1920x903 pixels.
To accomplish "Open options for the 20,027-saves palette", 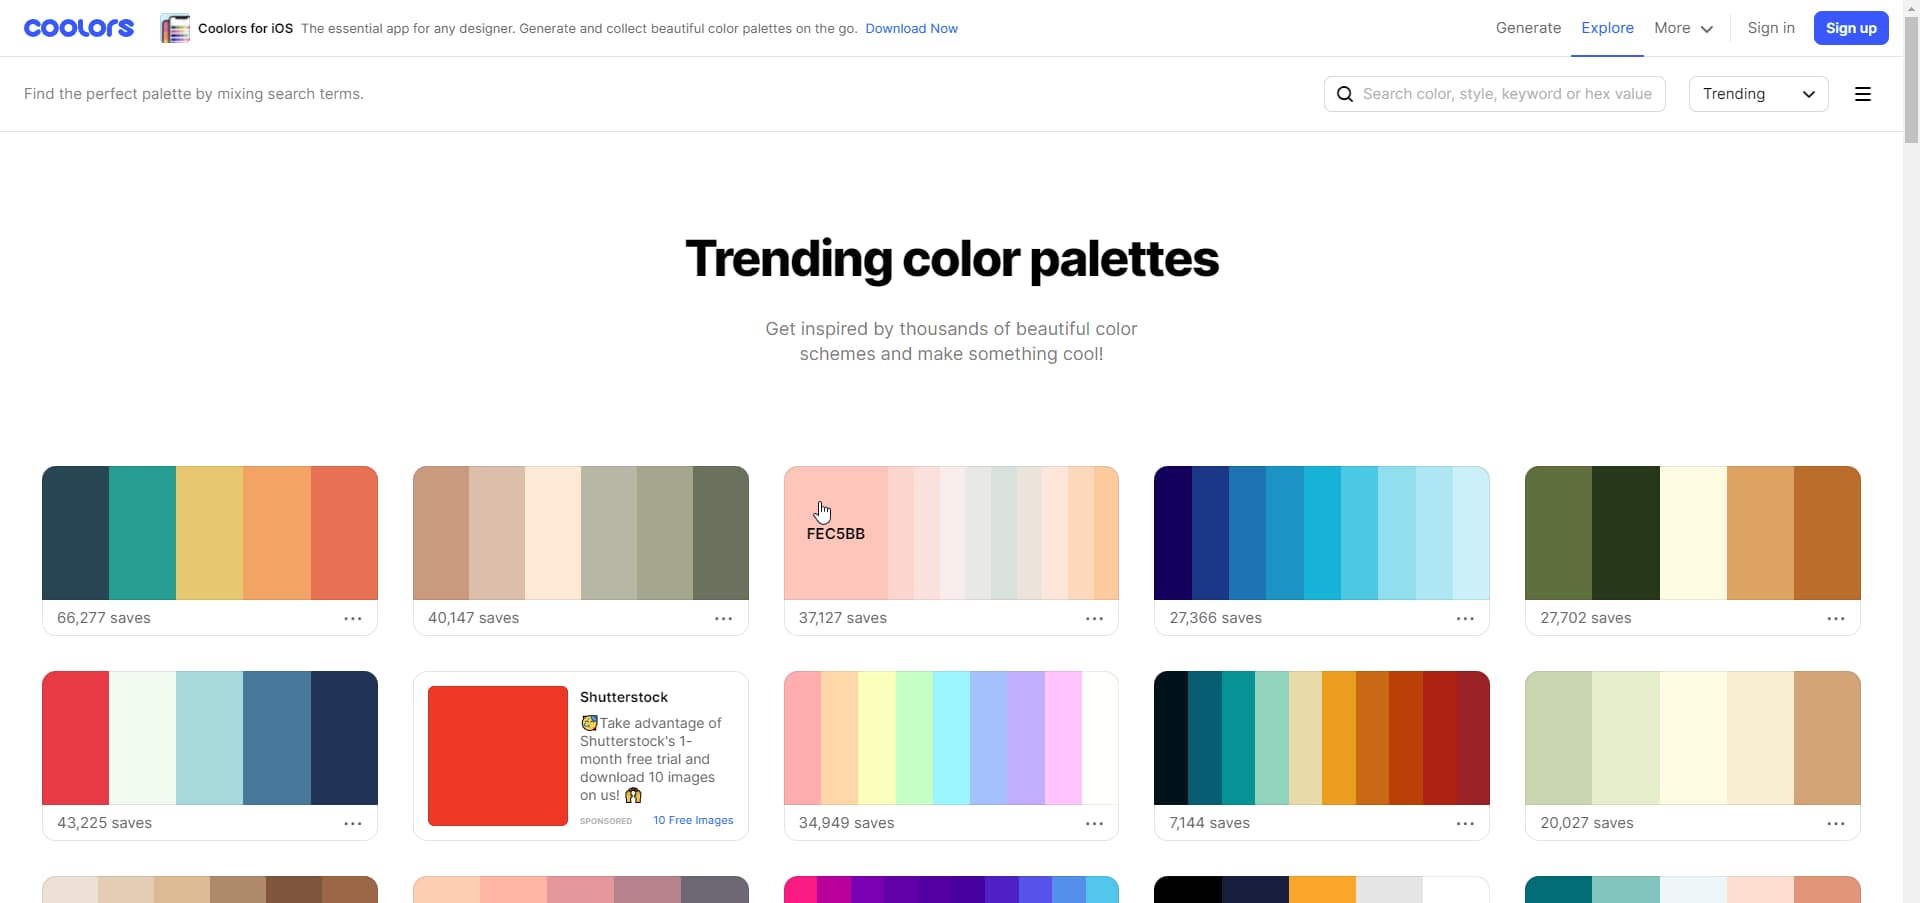I will coord(1836,823).
